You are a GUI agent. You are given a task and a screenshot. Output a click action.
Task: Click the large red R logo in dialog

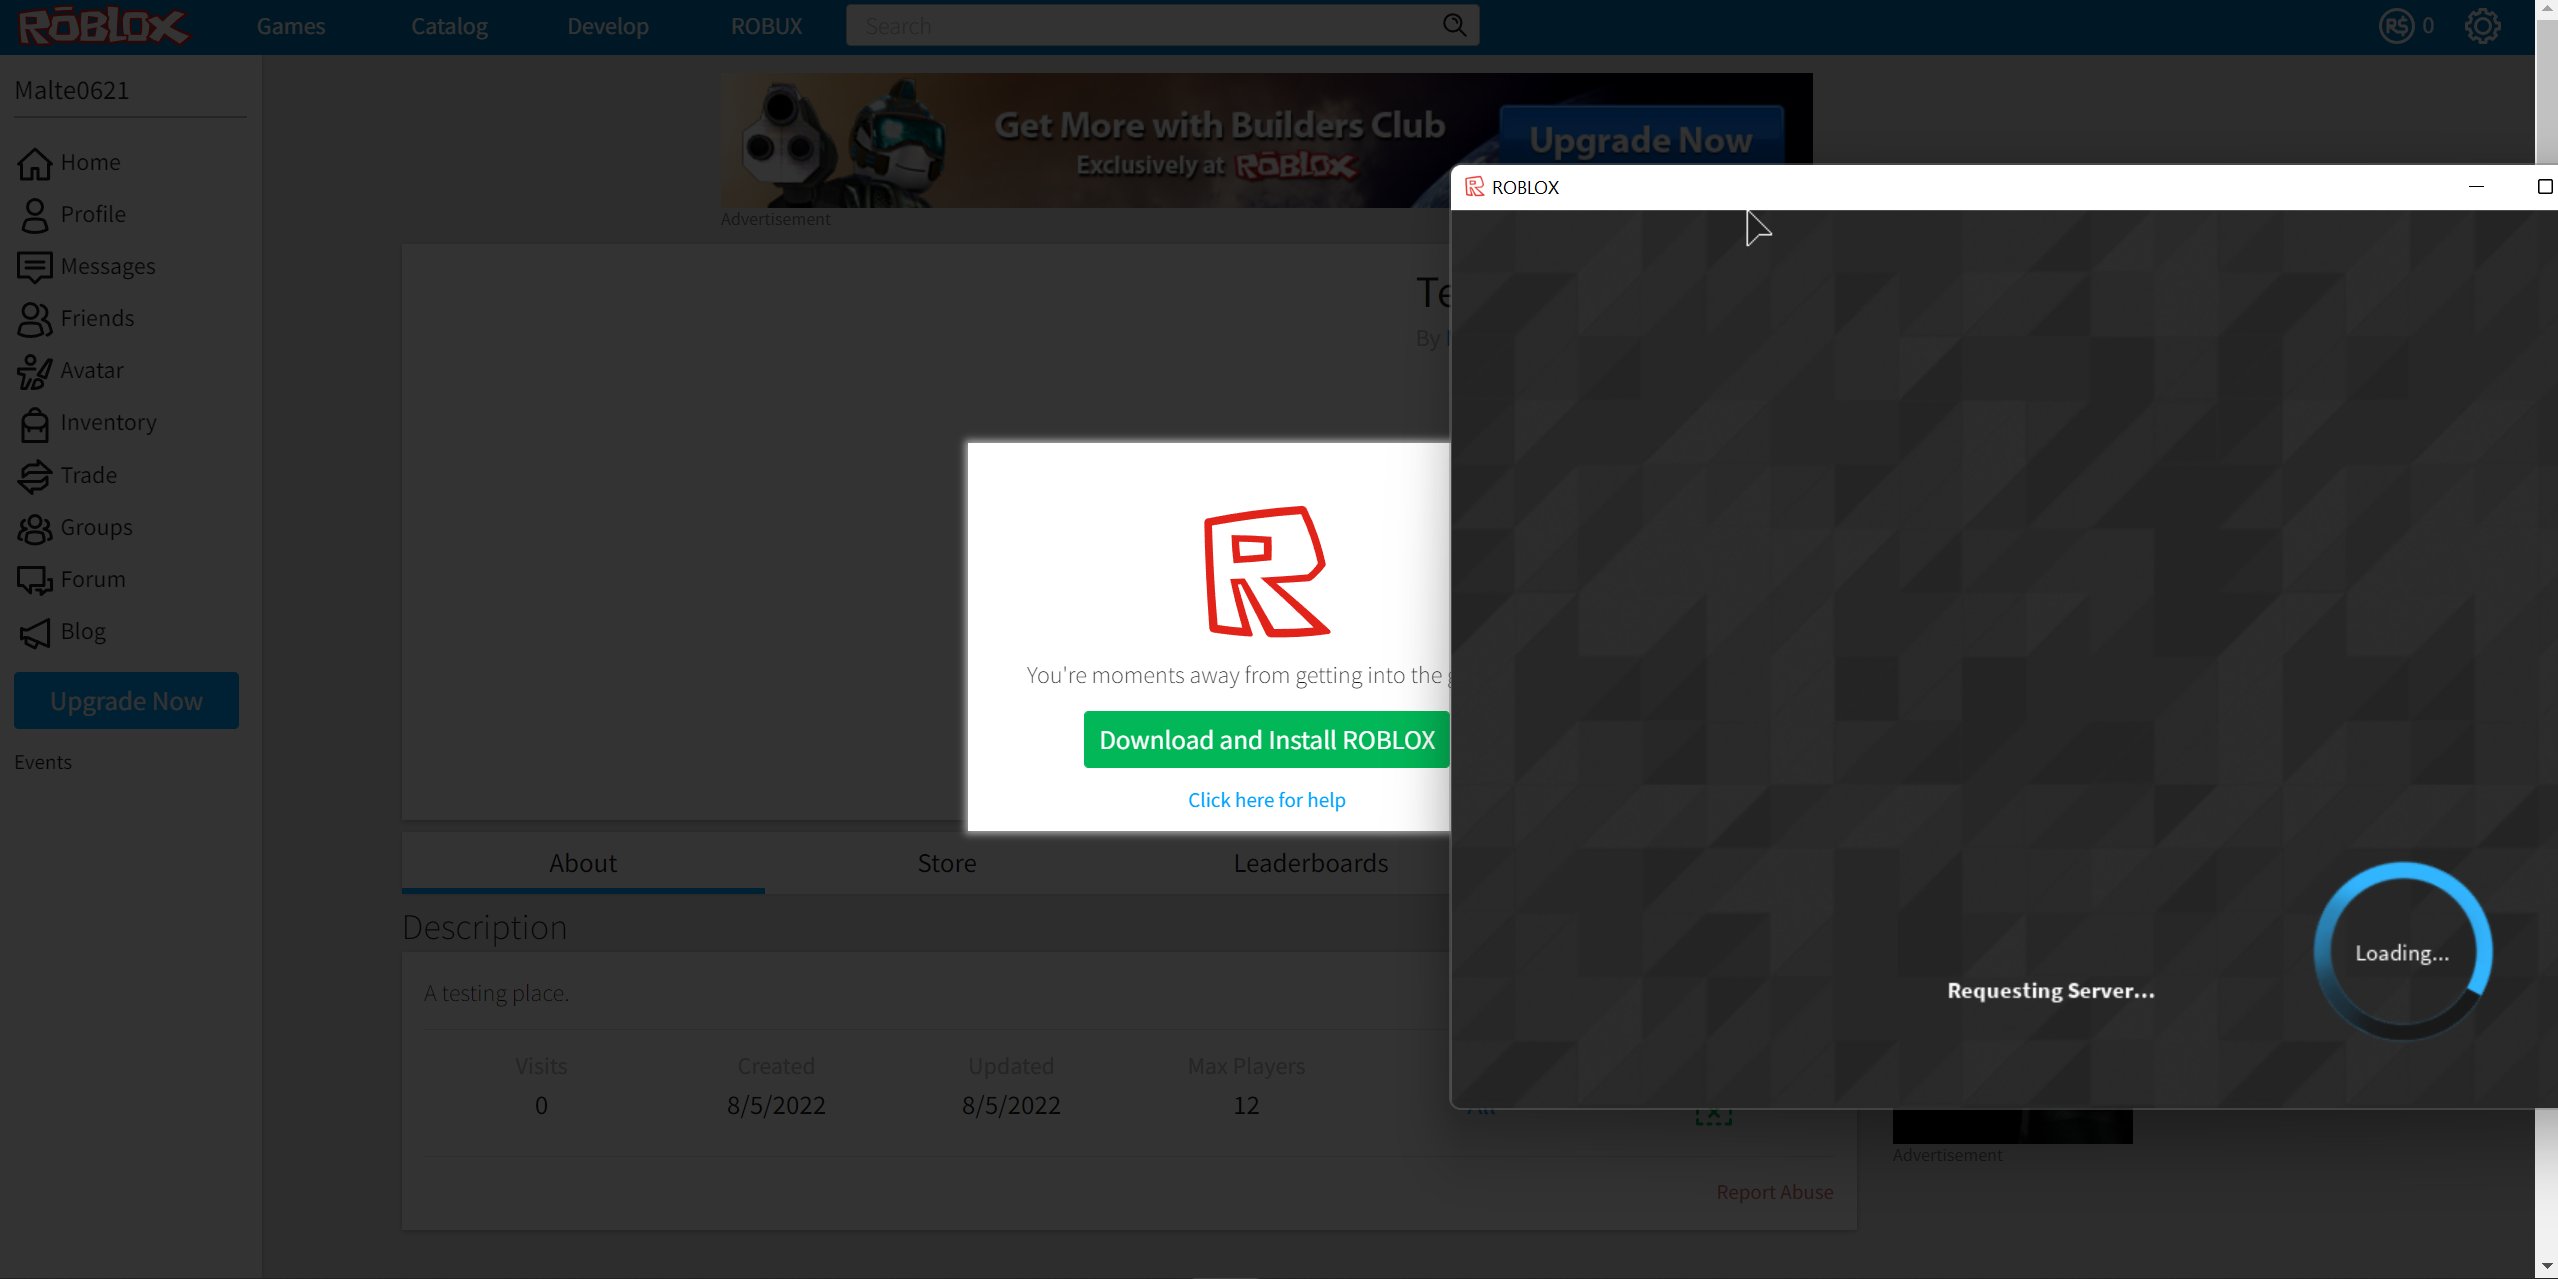pyautogui.click(x=1266, y=571)
